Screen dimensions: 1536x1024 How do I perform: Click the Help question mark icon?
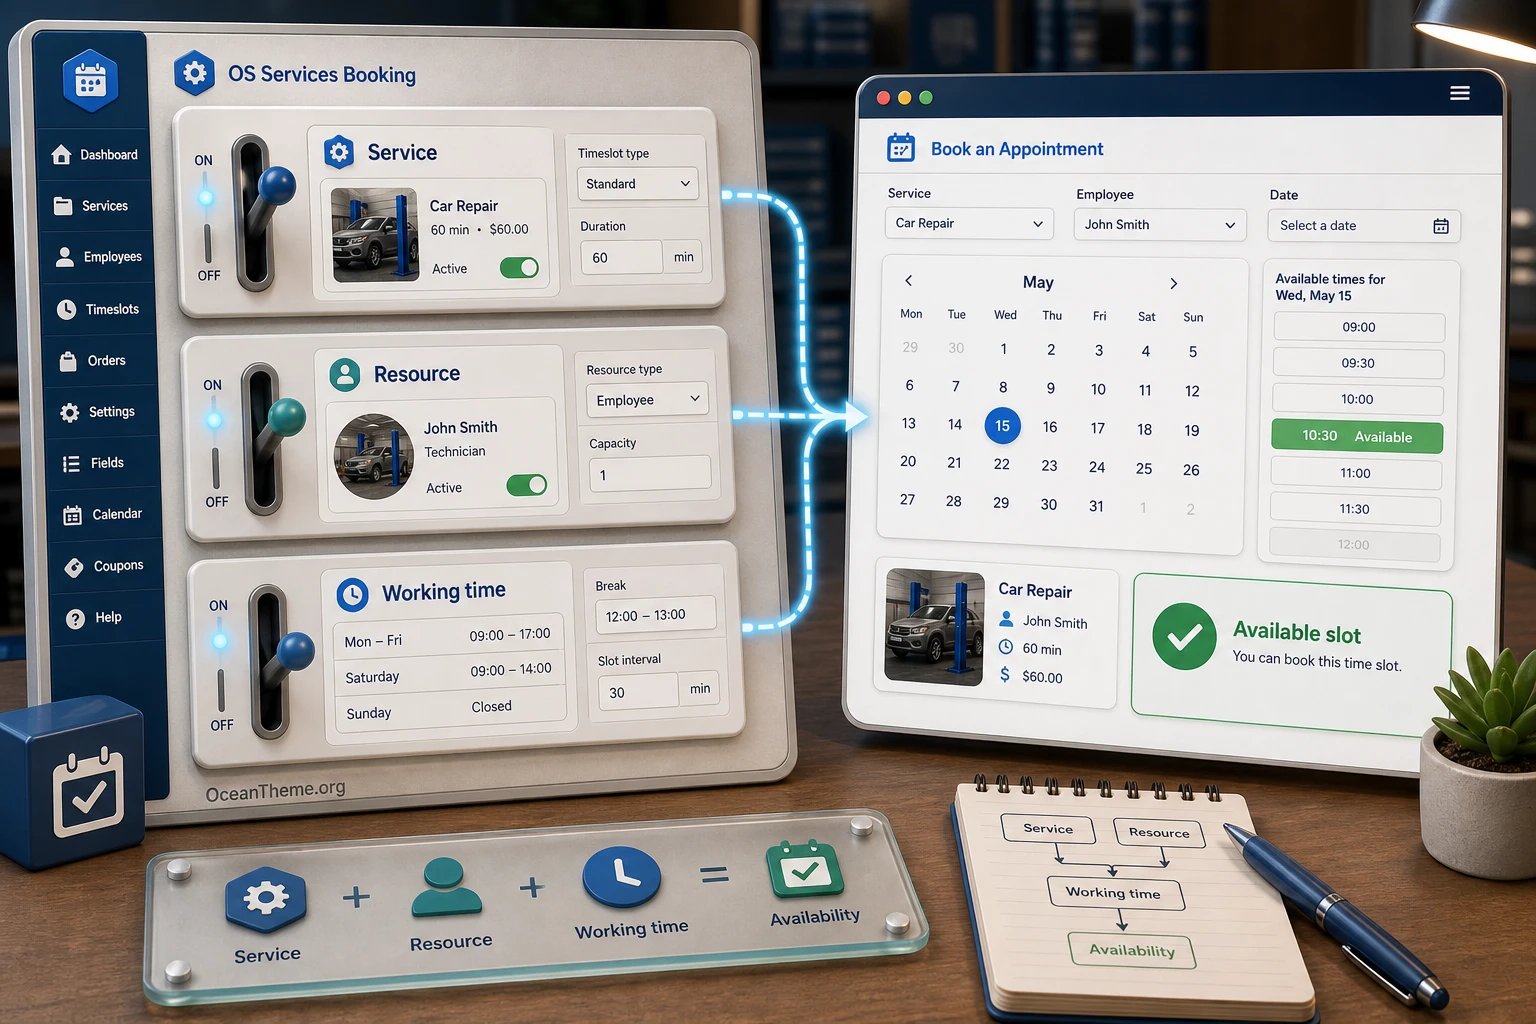pos(75,619)
